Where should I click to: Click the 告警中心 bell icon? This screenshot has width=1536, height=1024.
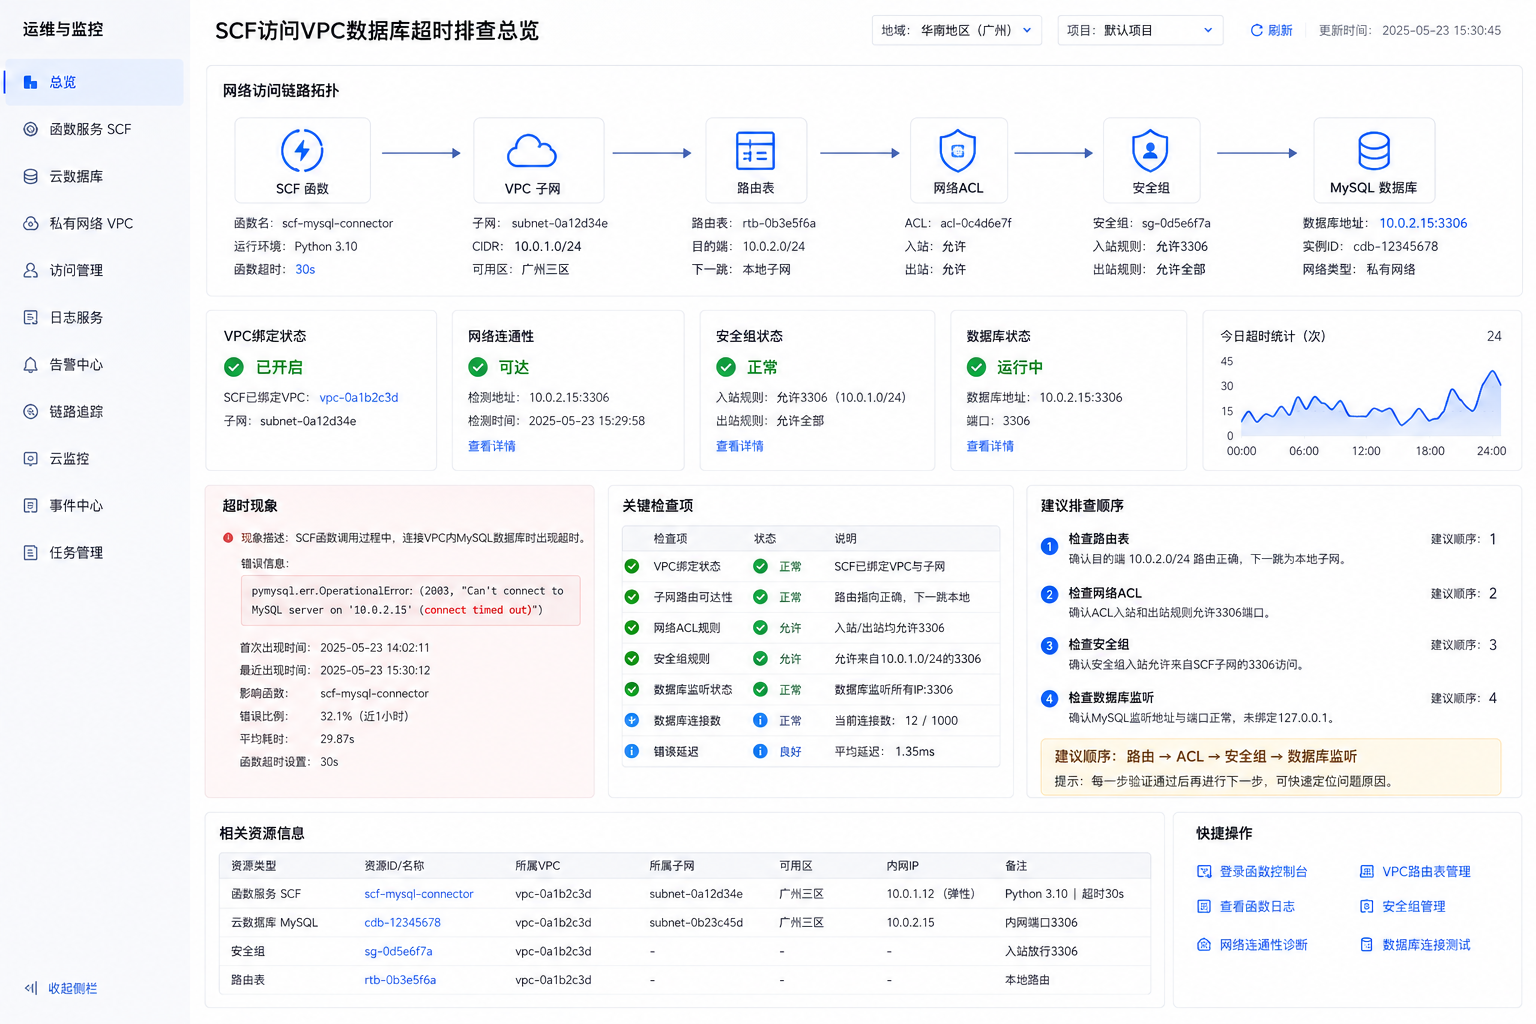point(31,365)
